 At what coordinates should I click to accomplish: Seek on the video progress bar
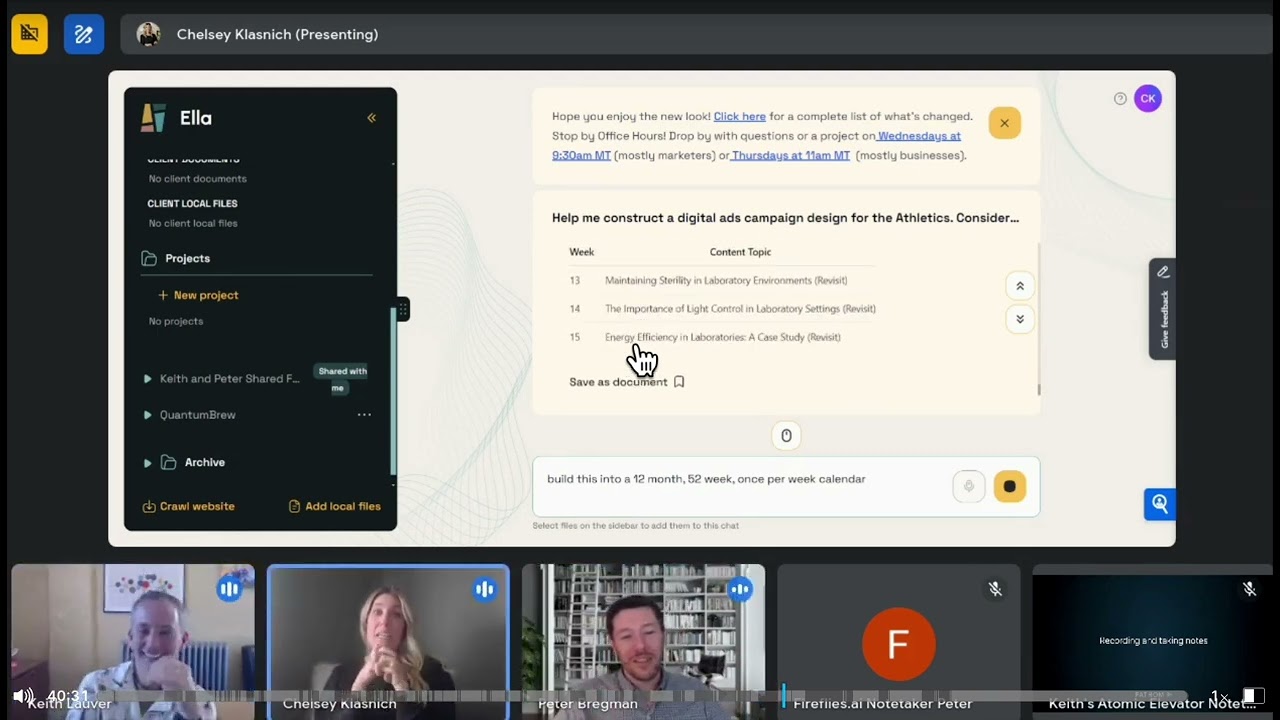pyautogui.click(x=640, y=696)
